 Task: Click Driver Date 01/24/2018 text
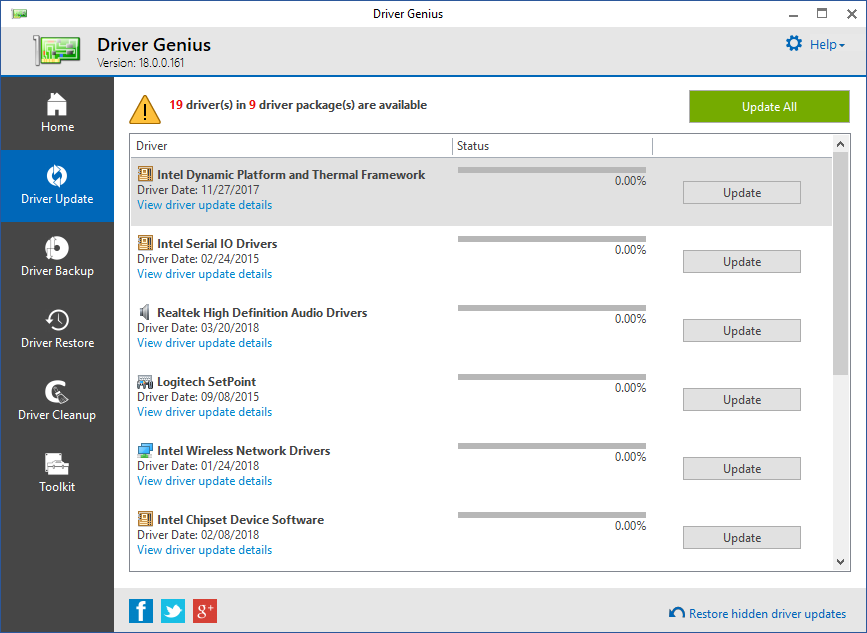[x=198, y=466]
